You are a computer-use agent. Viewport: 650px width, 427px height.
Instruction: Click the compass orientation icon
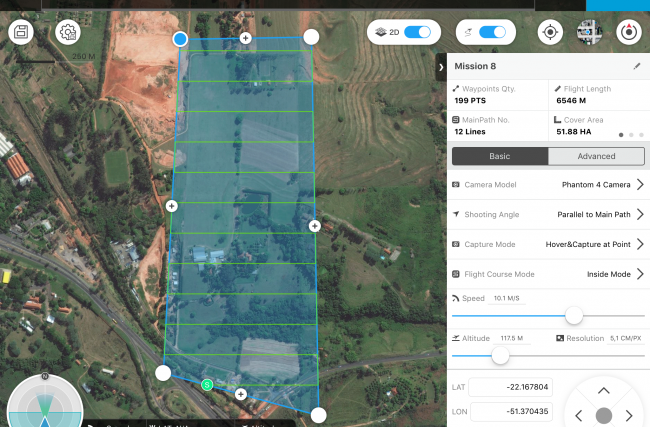point(629,32)
